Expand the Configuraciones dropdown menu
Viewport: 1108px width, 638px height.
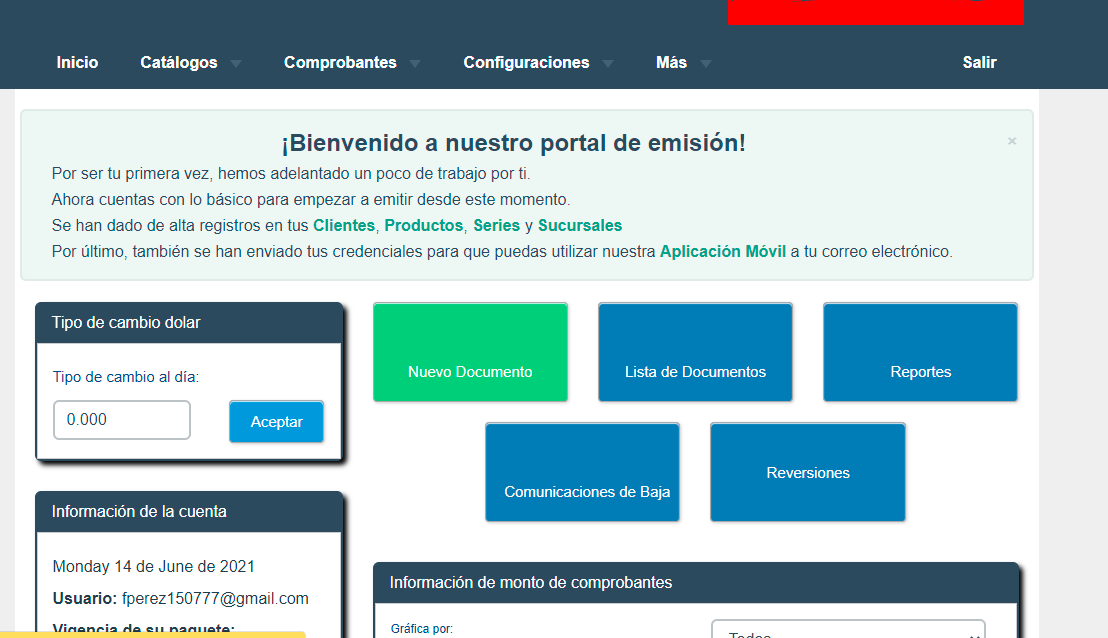point(538,62)
